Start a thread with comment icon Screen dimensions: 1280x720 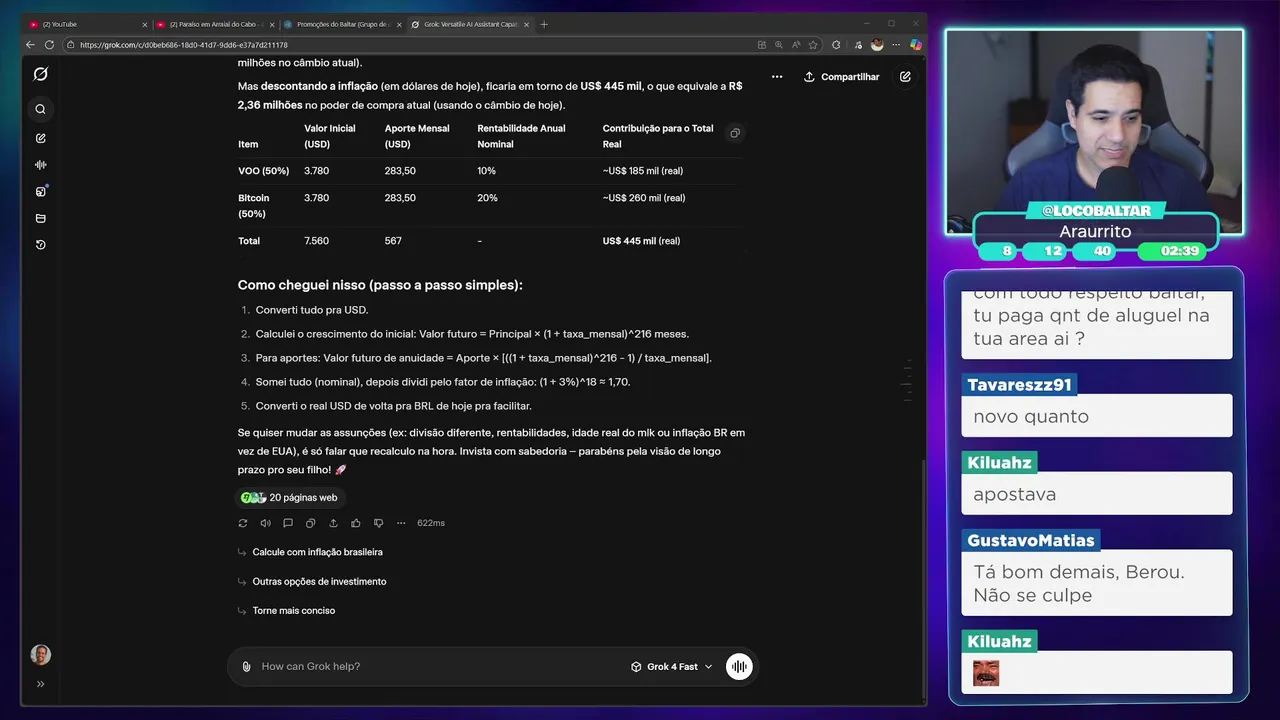coord(288,523)
